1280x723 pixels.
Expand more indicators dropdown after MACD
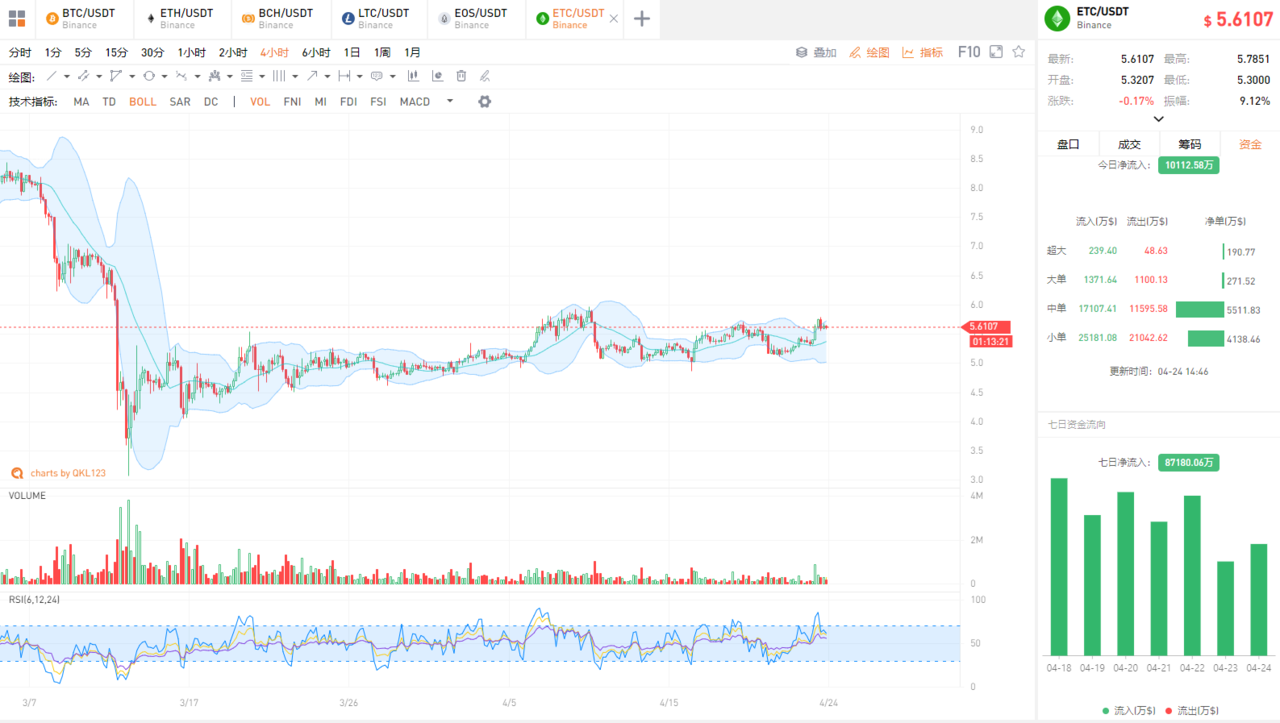(450, 100)
